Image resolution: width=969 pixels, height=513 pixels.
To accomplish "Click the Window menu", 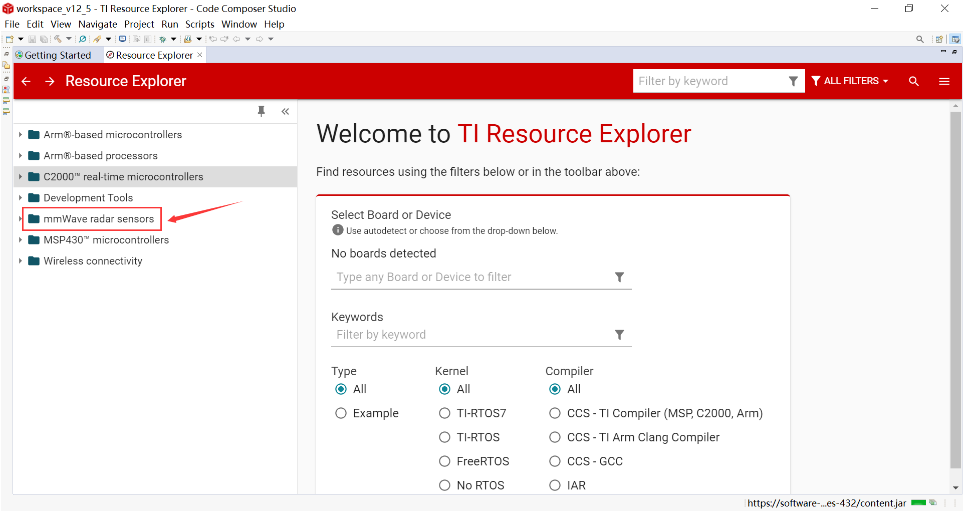I will [x=239, y=24].
